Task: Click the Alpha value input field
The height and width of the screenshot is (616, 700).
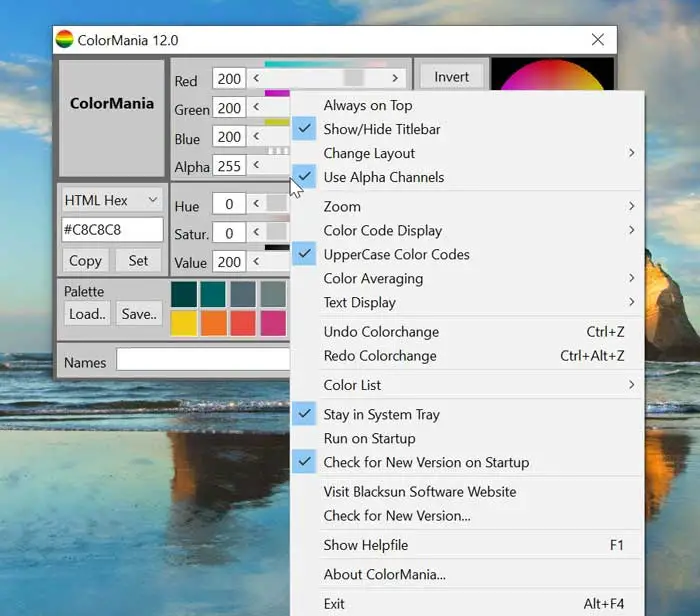Action: [x=229, y=166]
